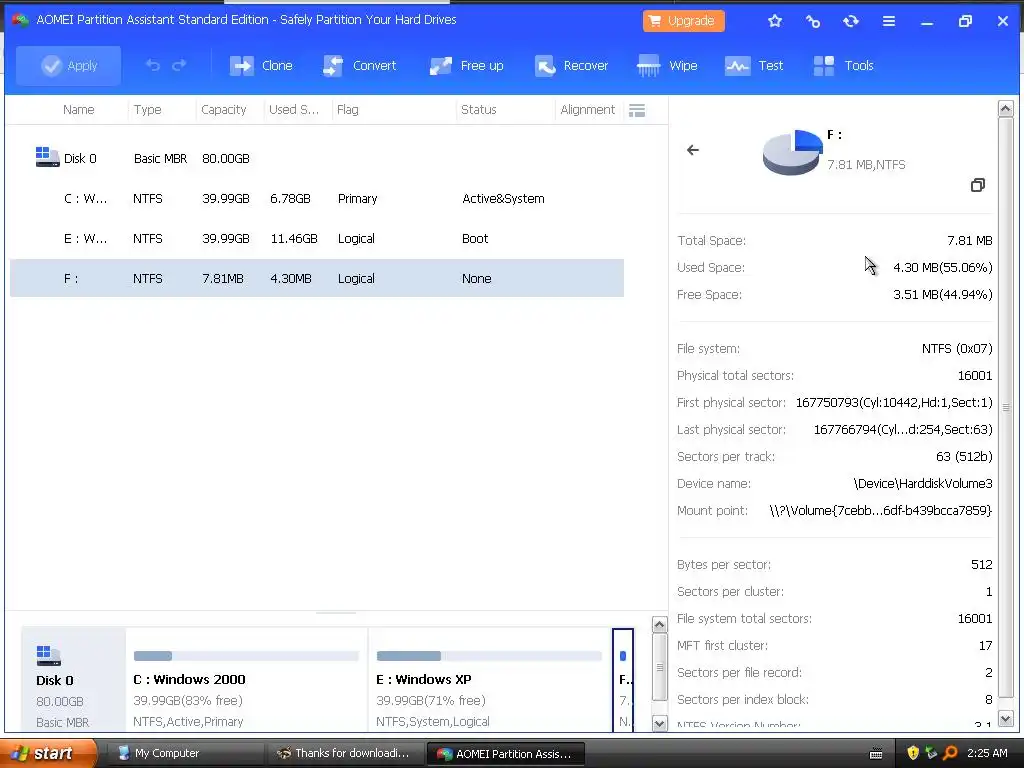1024x768 pixels.
Task: Open the Tools menu
Action: pyautogui.click(x=843, y=65)
